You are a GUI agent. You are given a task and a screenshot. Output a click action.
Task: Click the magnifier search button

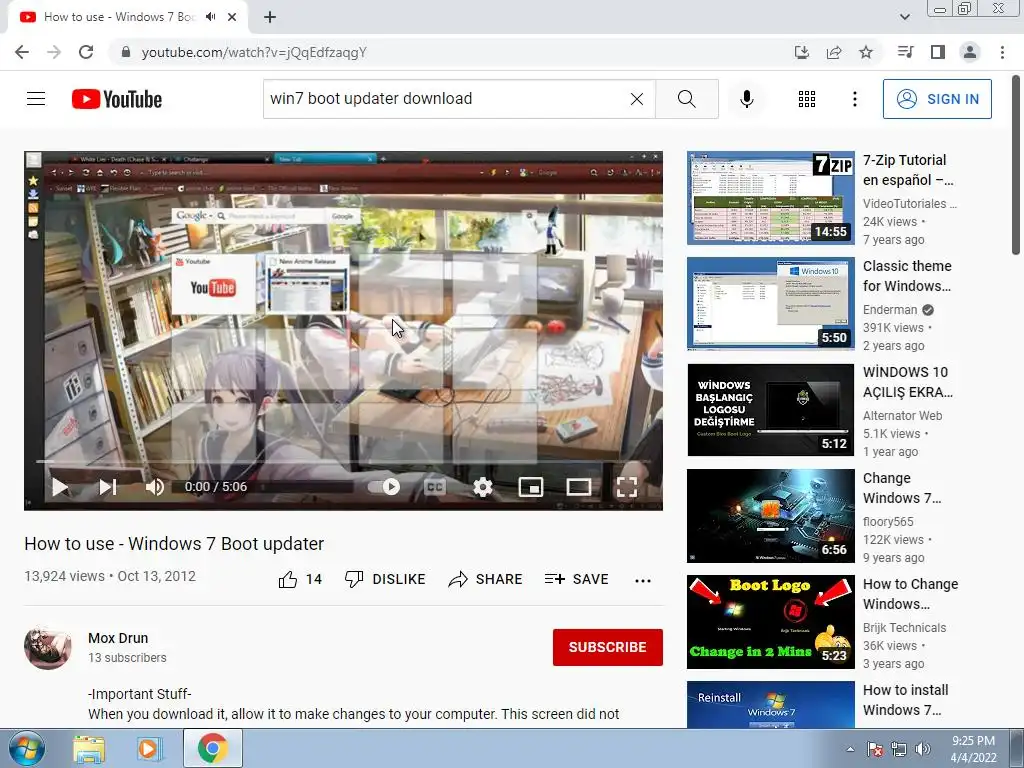686,99
